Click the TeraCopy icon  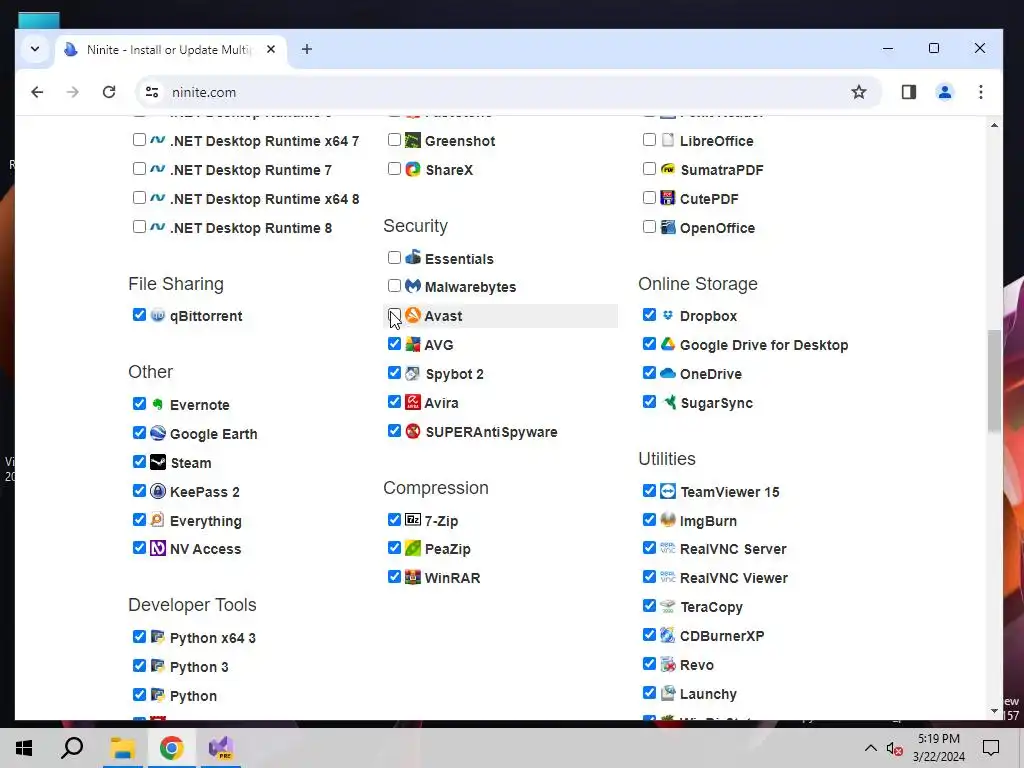click(667, 607)
